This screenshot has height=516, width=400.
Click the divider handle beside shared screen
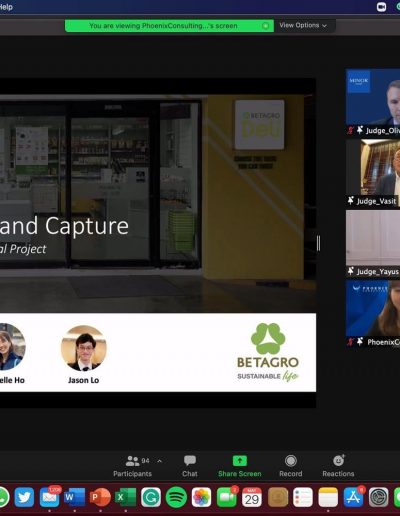[318, 243]
